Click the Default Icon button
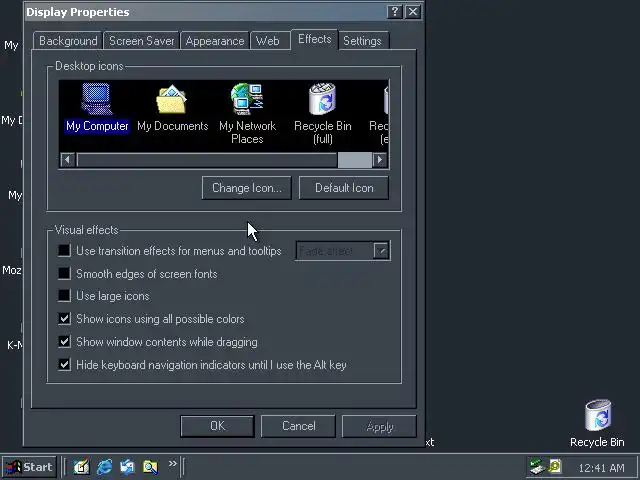This screenshot has height=480, width=640. [x=344, y=188]
